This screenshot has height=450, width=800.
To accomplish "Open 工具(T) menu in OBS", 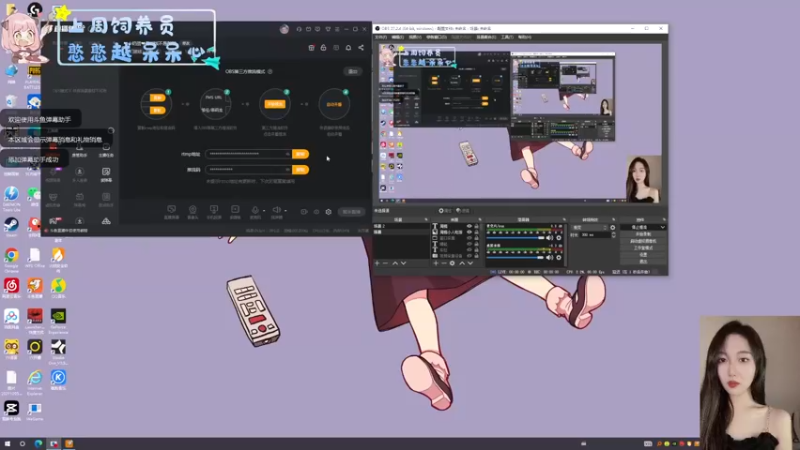I will (x=507, y=37).
